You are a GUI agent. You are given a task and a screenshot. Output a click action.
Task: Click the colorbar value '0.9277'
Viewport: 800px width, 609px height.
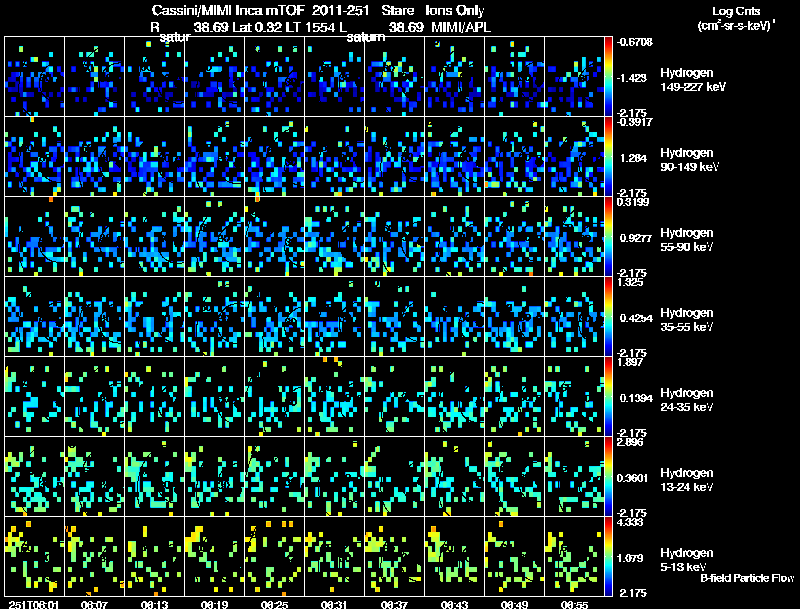(636, 238)
